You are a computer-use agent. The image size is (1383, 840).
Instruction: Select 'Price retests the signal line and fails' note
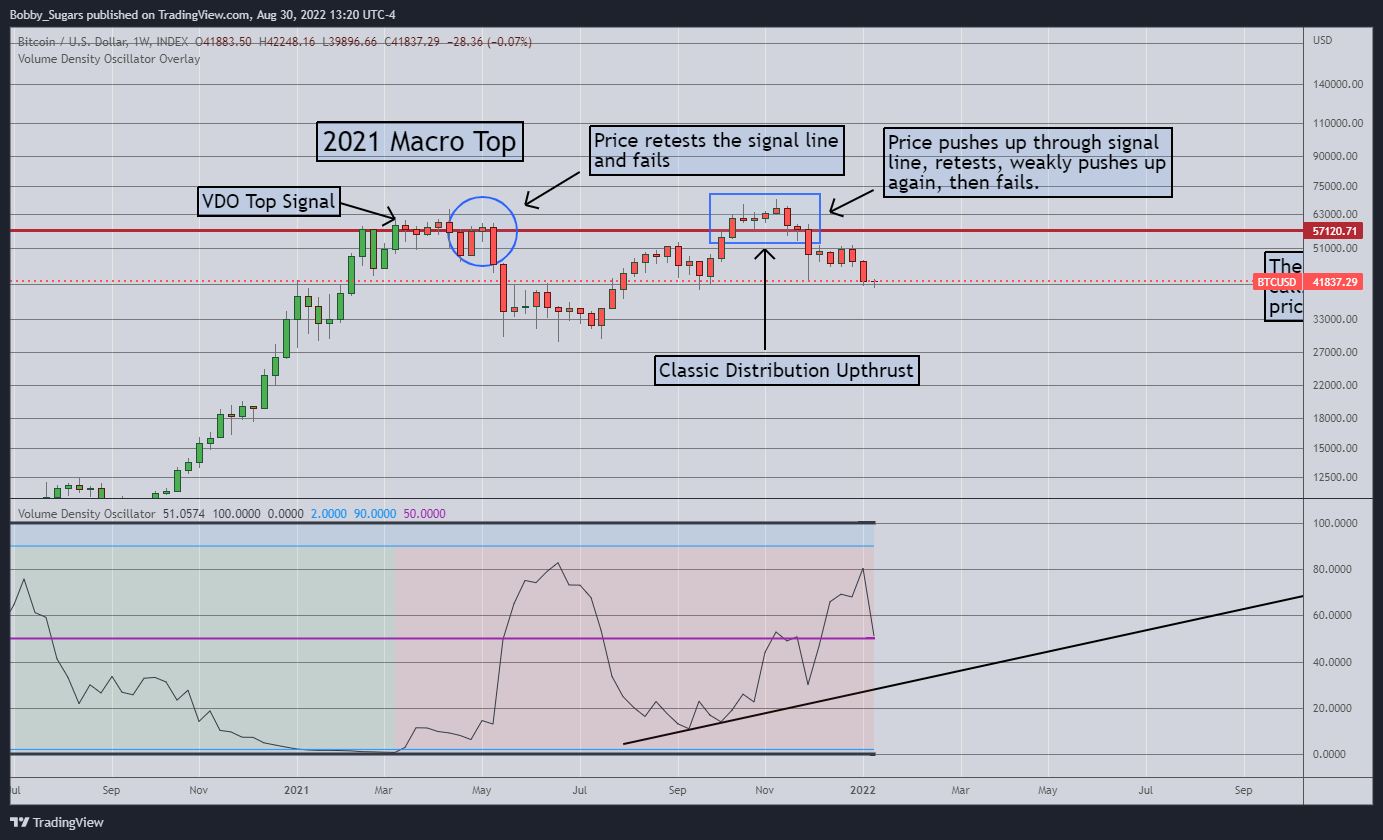coord(716,149)
